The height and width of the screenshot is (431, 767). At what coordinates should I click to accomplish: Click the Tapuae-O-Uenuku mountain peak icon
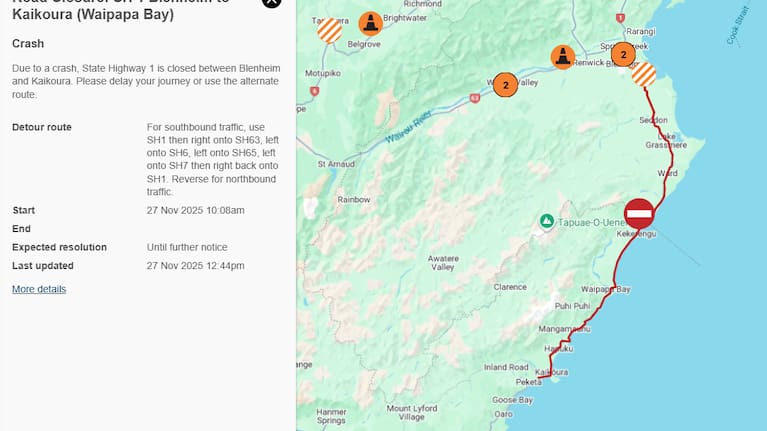547,220
